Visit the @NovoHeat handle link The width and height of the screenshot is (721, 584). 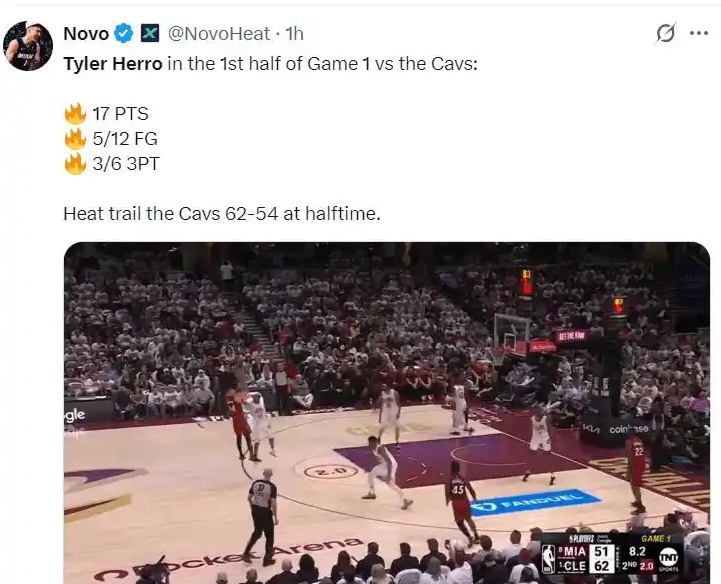point(218,34)
